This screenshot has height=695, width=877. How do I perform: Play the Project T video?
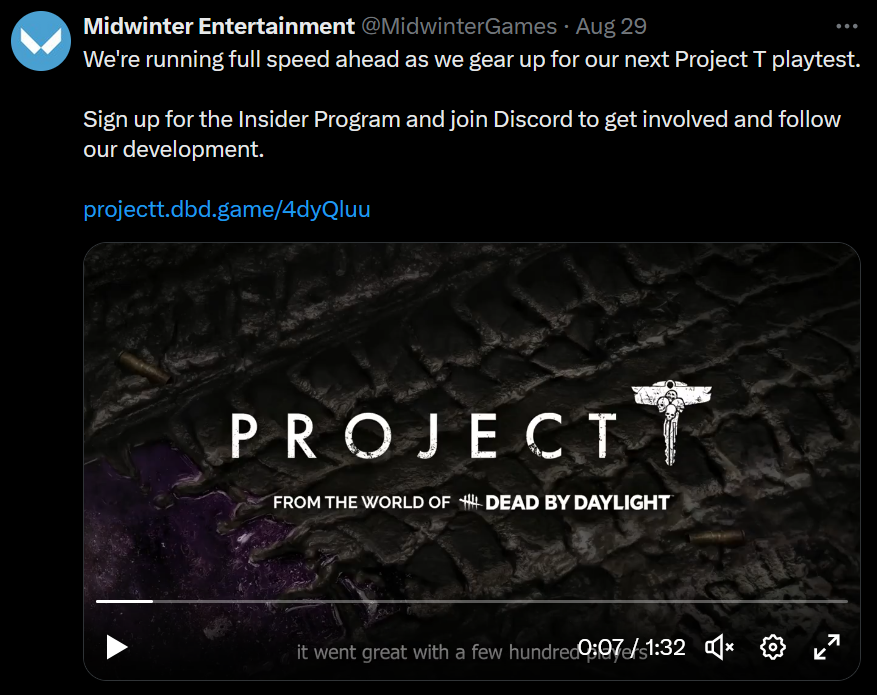pos(117,647)
